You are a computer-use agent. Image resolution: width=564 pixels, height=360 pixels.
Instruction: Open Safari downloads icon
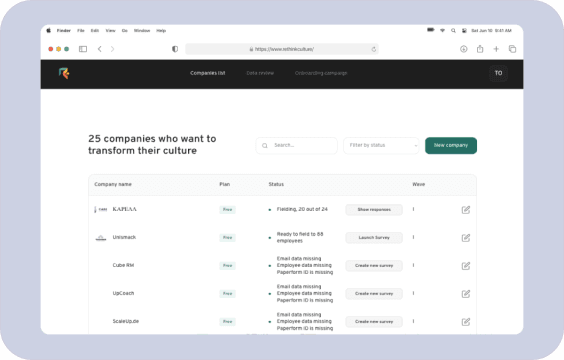tap(464, 49)
